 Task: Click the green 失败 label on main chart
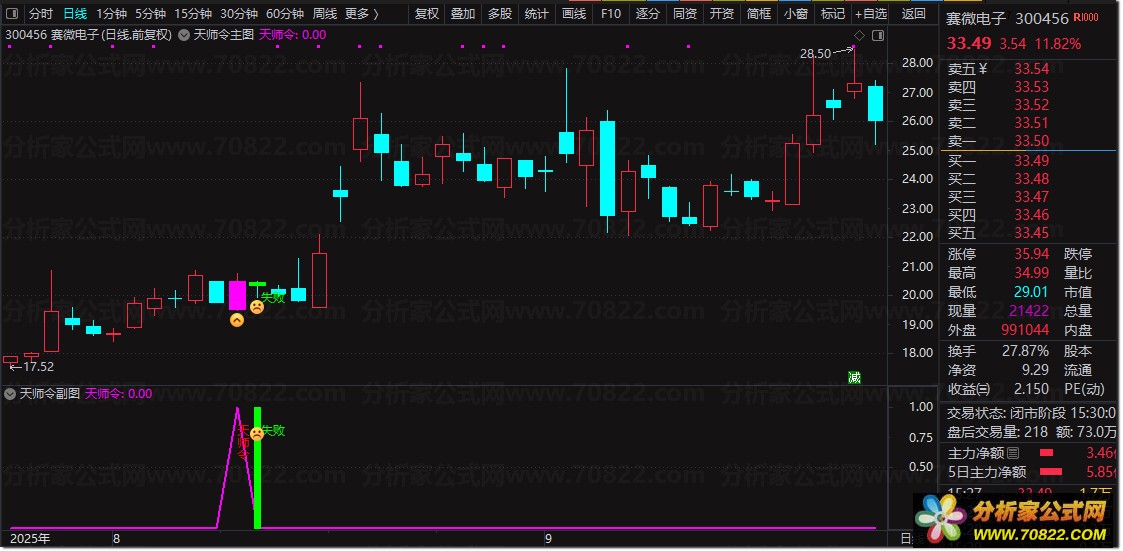pos(274,297)
